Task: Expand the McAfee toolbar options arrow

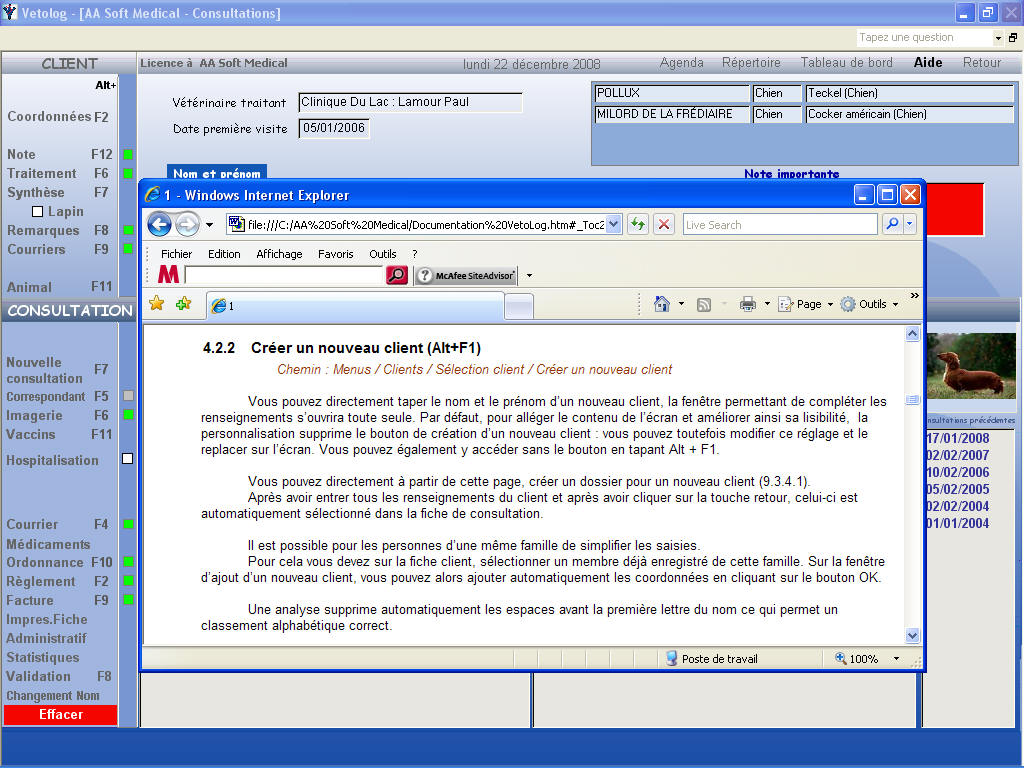Action: (529, 276)
